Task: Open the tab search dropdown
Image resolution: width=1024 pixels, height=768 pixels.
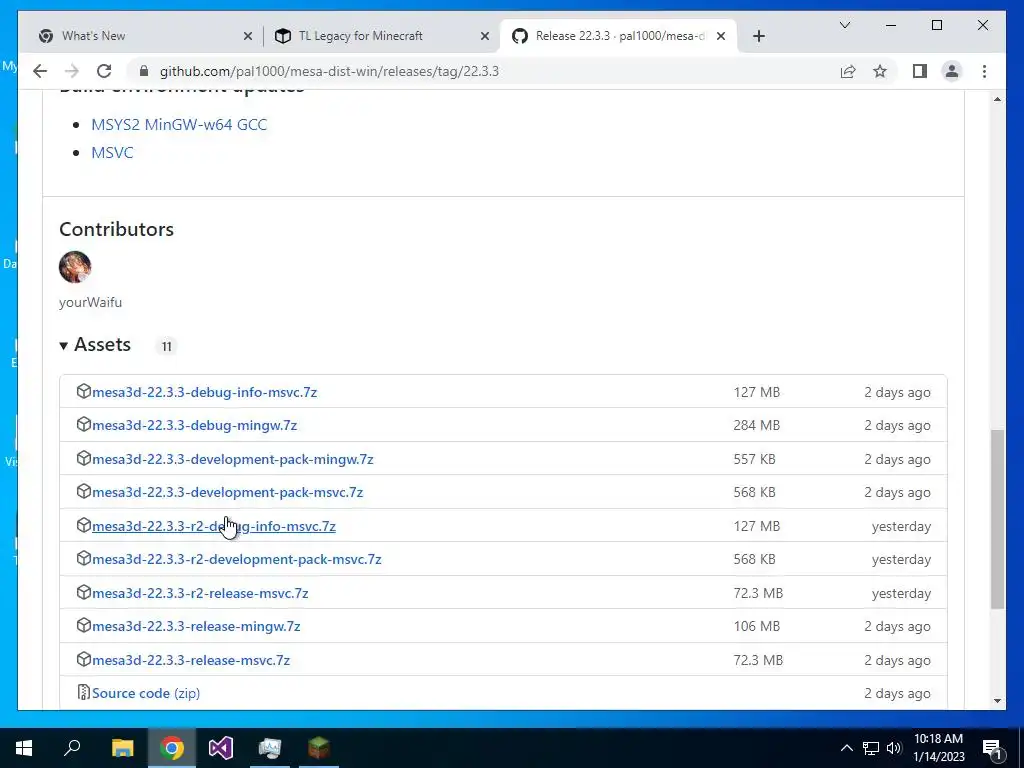Action: pyautogui.click(x=844, y=25)
